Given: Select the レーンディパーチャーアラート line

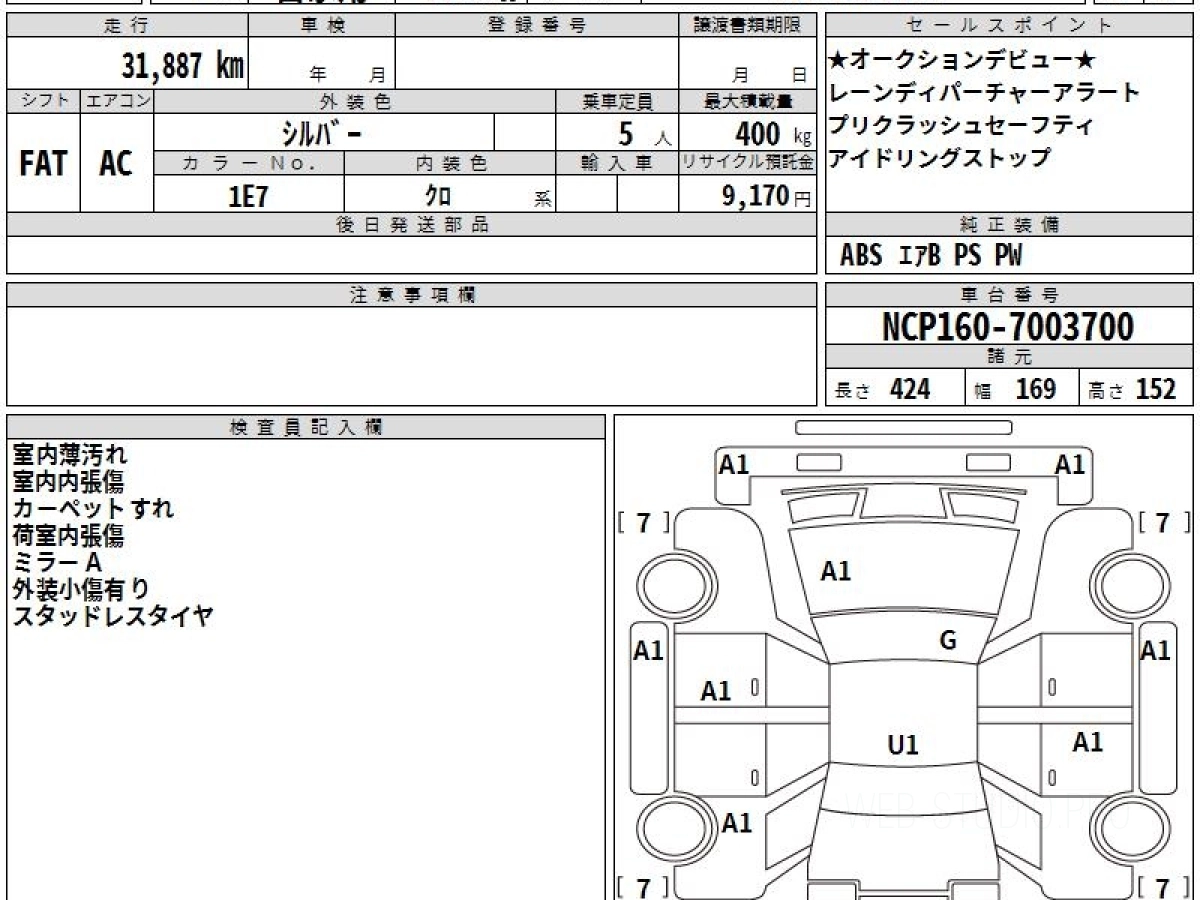Looking at the screenshot, I should pos(984,93).
